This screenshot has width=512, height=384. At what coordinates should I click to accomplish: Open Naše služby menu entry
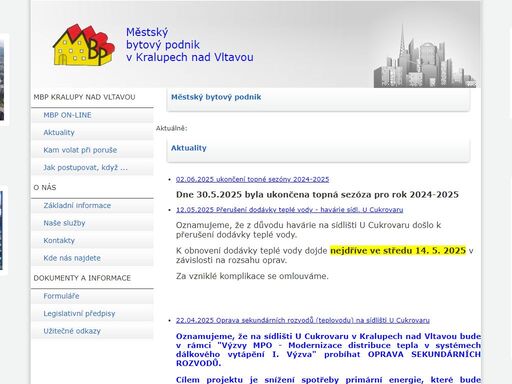pos(64,223)
